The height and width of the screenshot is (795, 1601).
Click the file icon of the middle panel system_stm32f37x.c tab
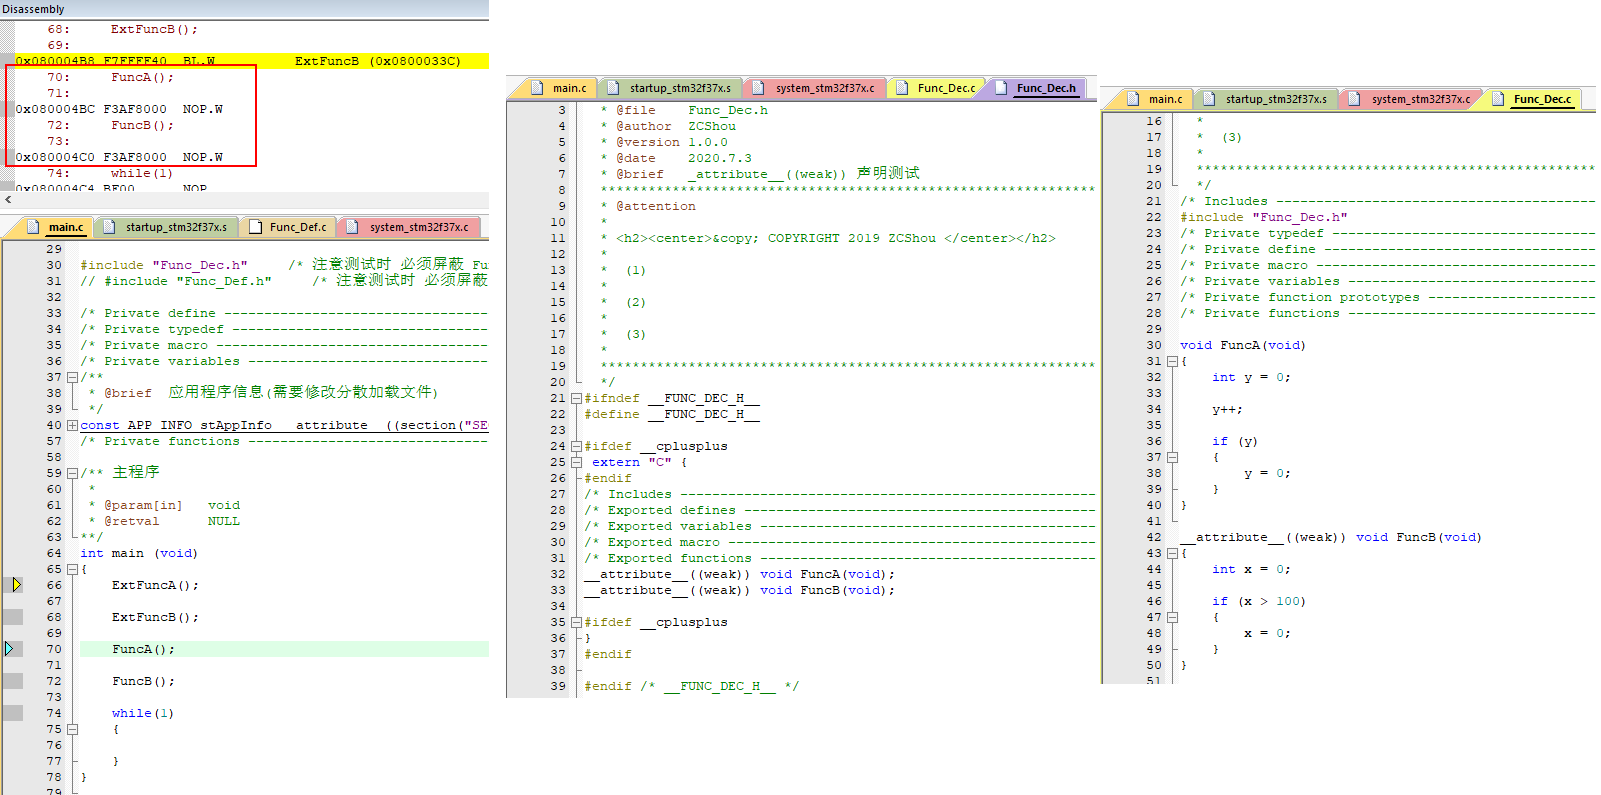tap(759, 88)
